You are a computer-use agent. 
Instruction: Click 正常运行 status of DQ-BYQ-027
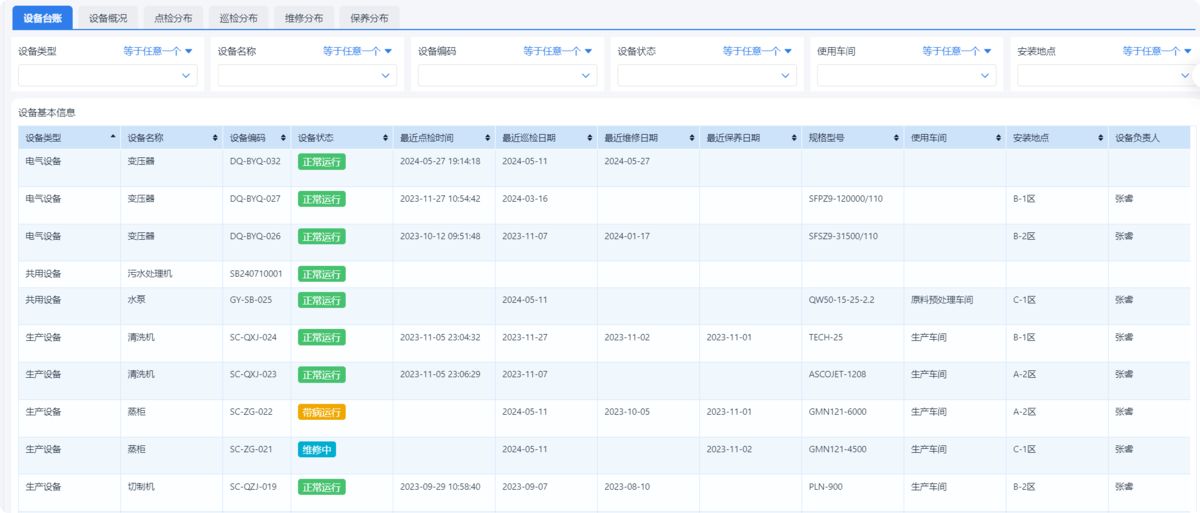(x=321, y=199)
